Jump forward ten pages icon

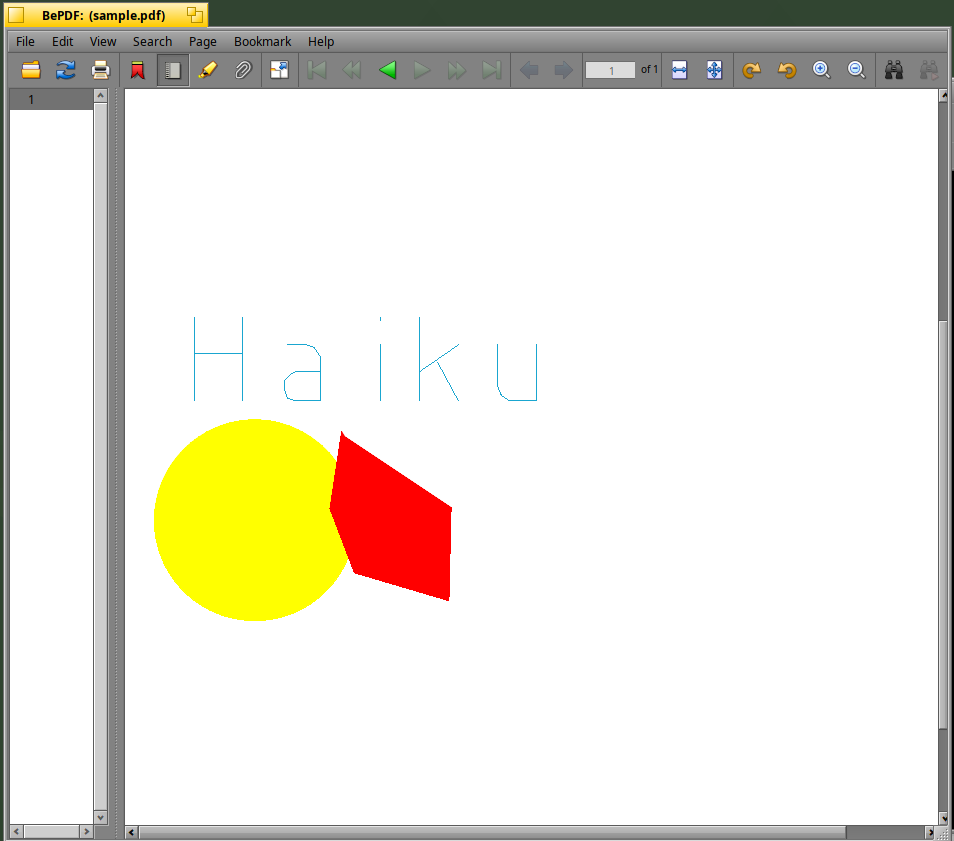(x=456, y=70)
